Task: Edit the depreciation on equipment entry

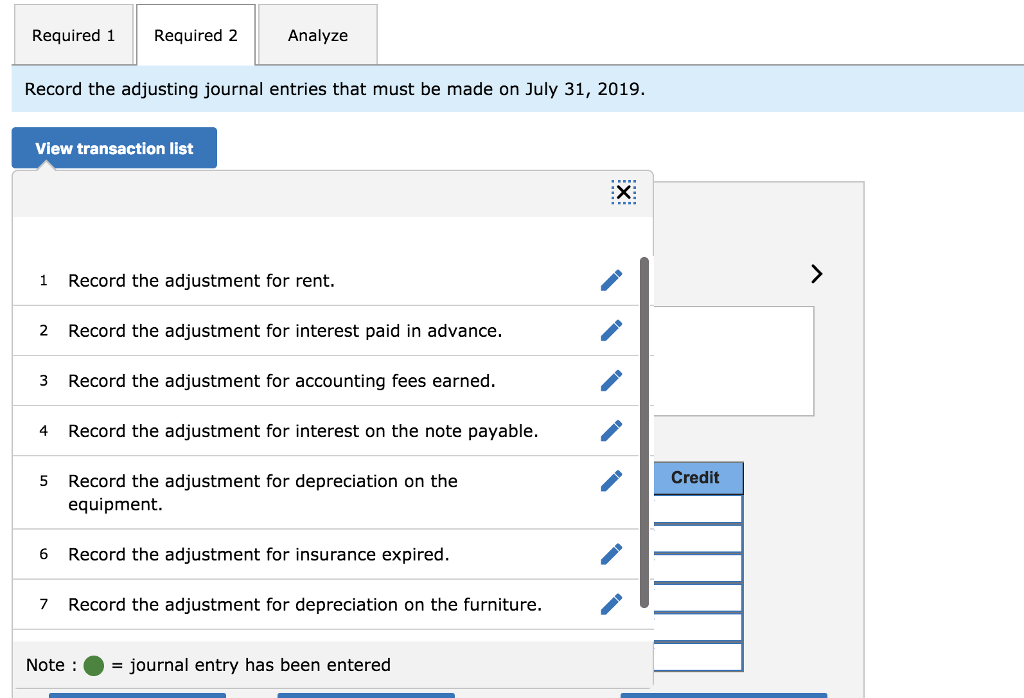Action: (x=611, y=481)
